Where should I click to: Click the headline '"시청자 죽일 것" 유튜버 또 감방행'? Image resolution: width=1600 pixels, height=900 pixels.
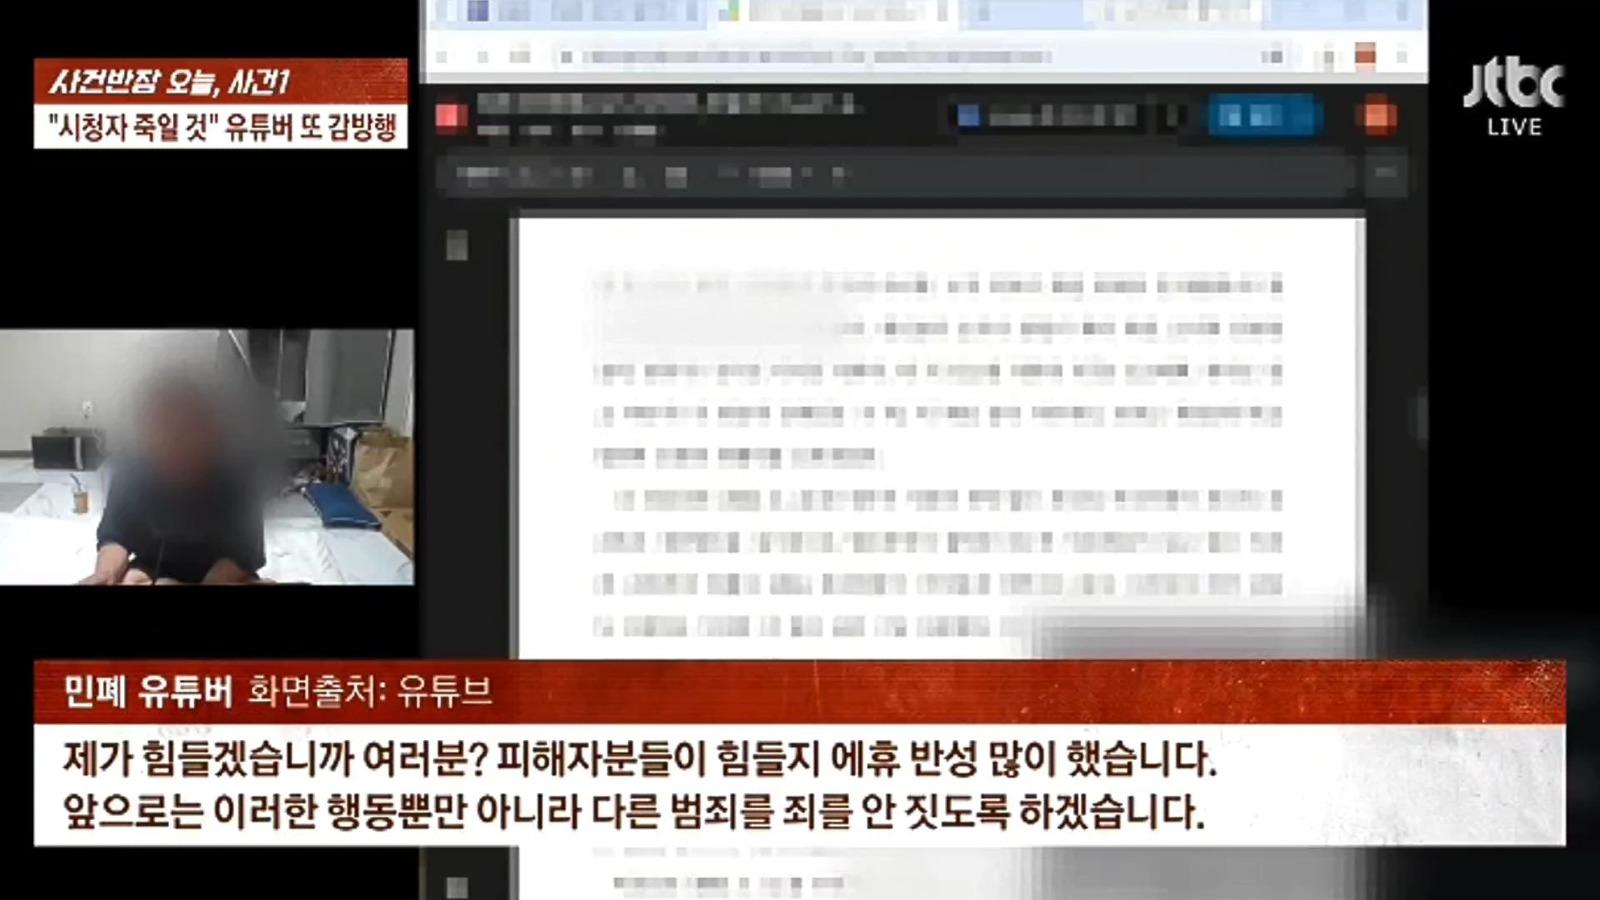222,127
